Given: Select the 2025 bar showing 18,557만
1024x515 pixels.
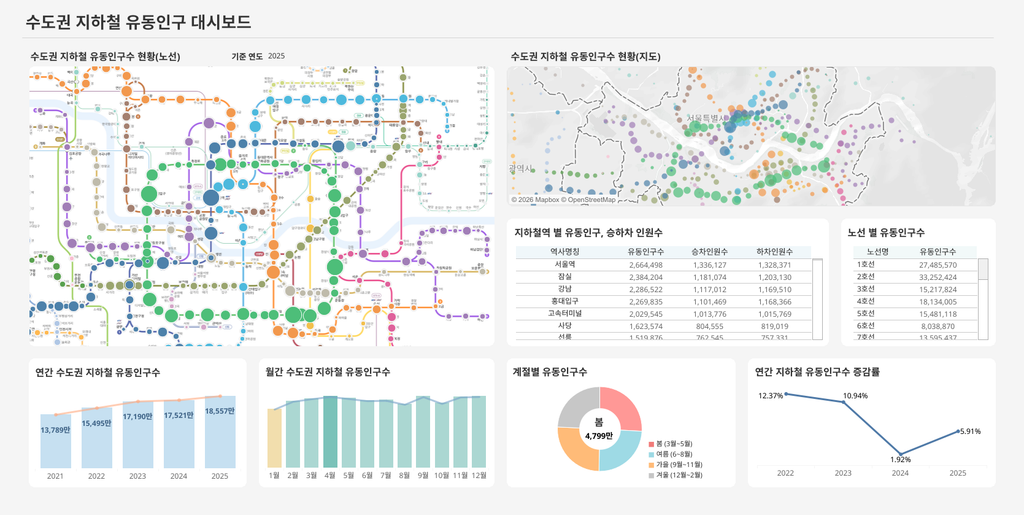Looking at the screenshot, I should click(219, 431).
